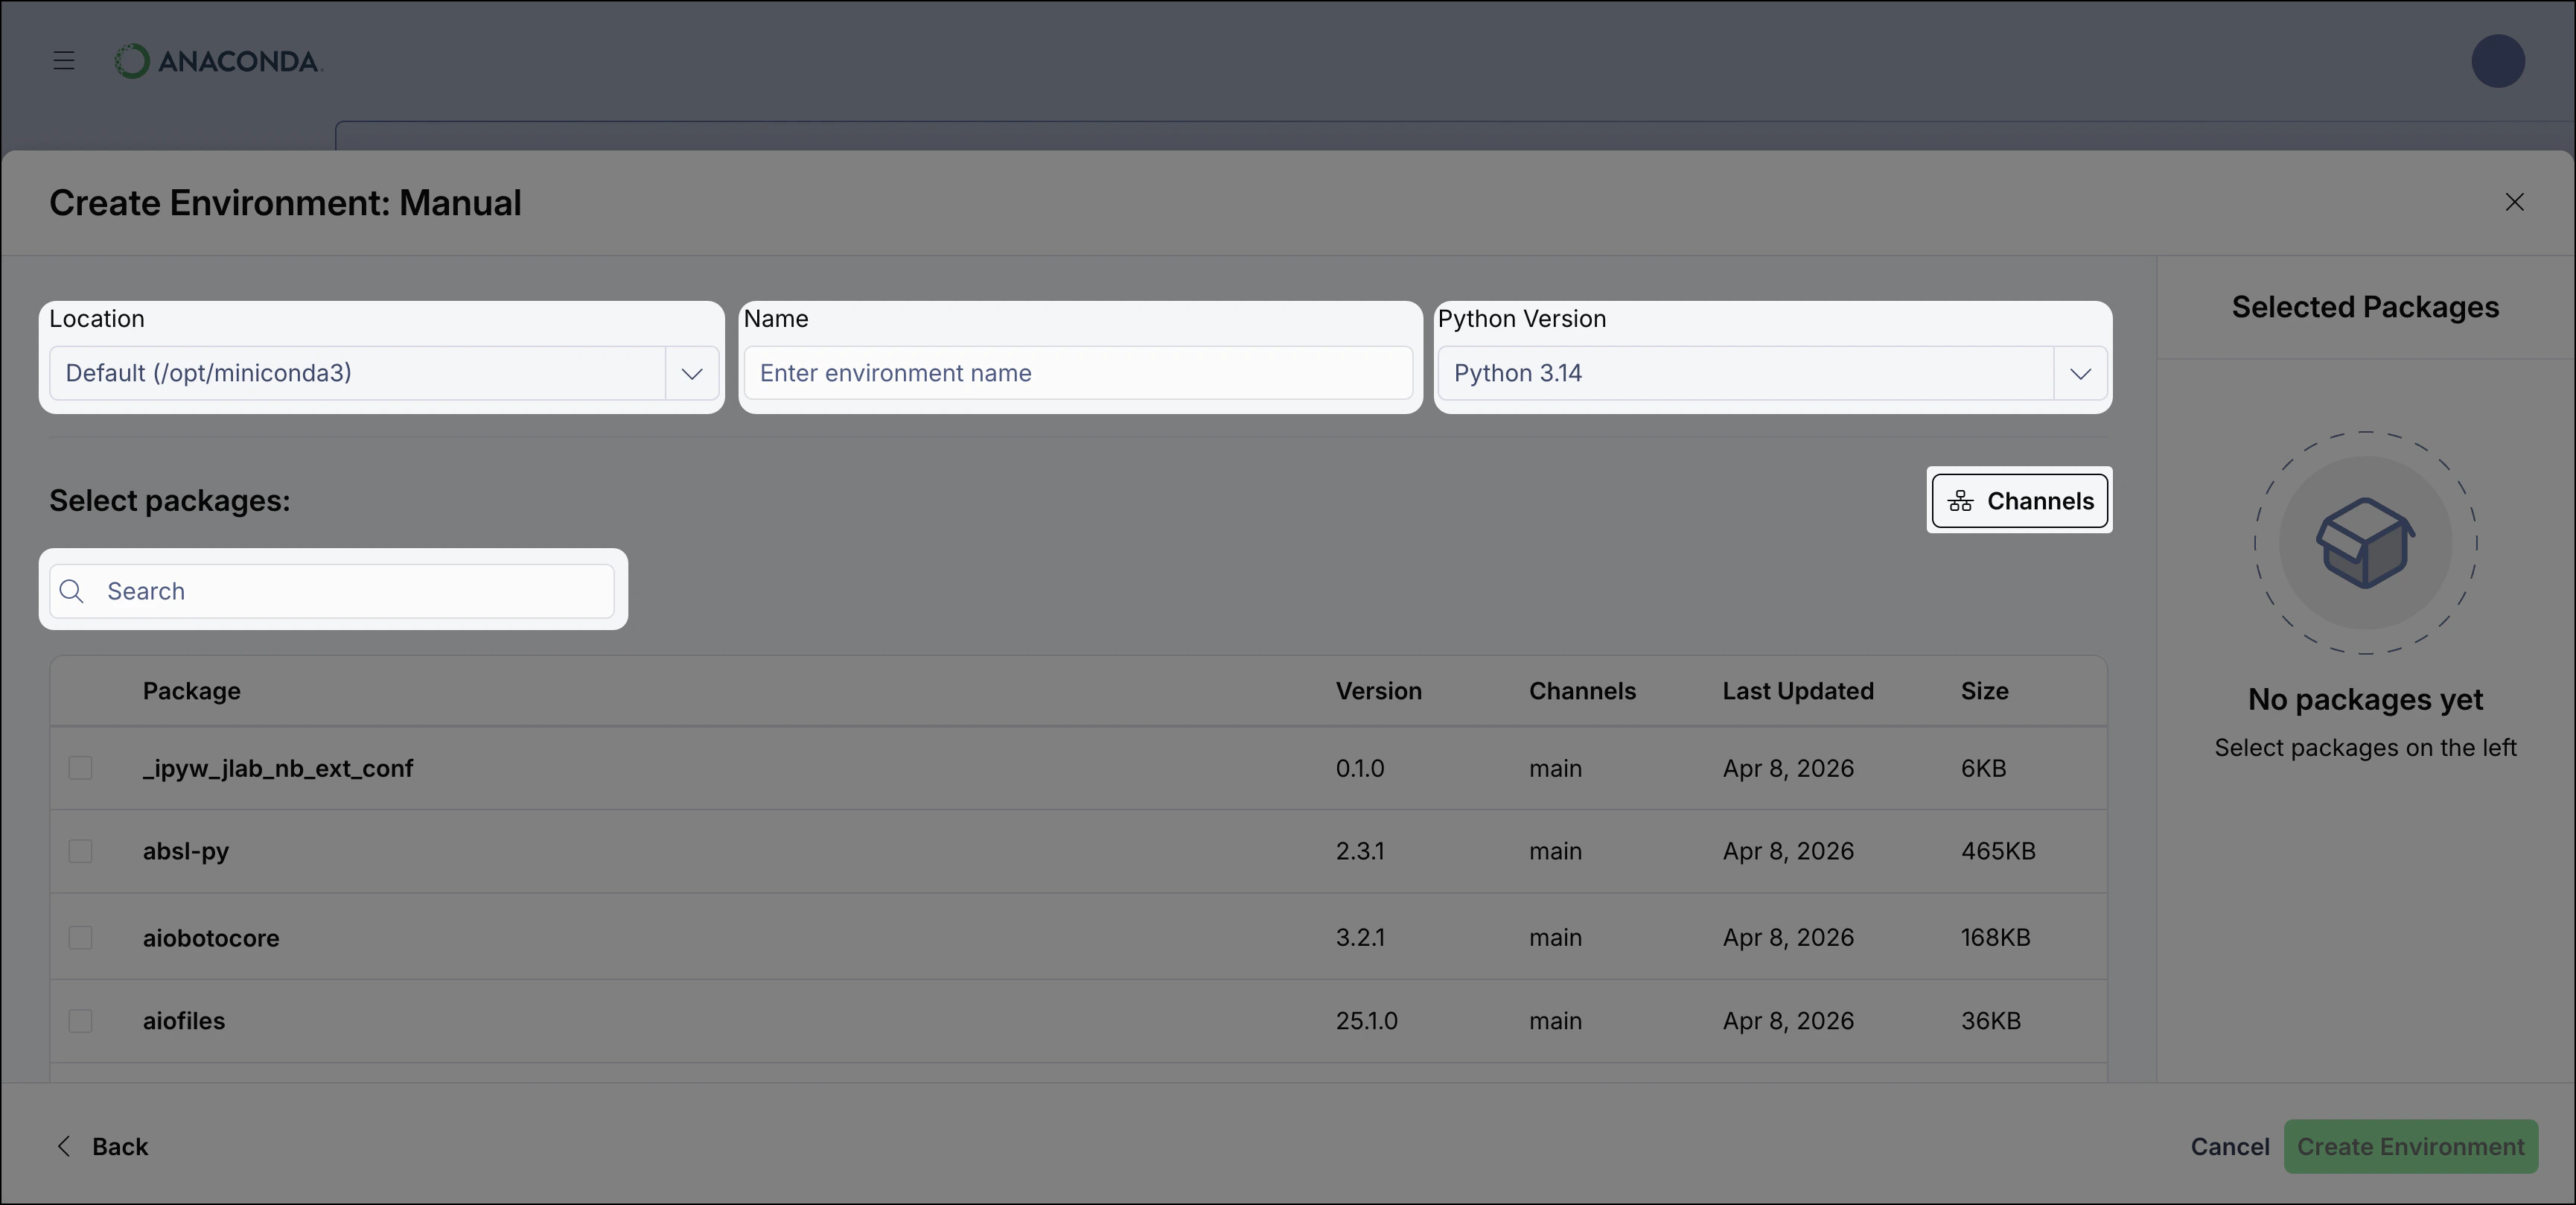Click the search magnifier icon

[x=71, y=591]
